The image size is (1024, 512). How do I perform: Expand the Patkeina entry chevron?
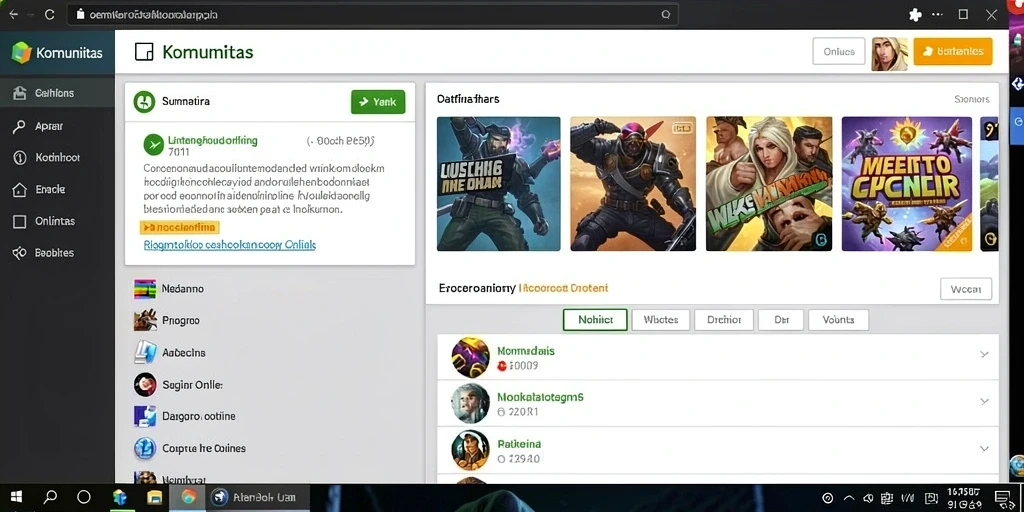[x=984, y=449]
